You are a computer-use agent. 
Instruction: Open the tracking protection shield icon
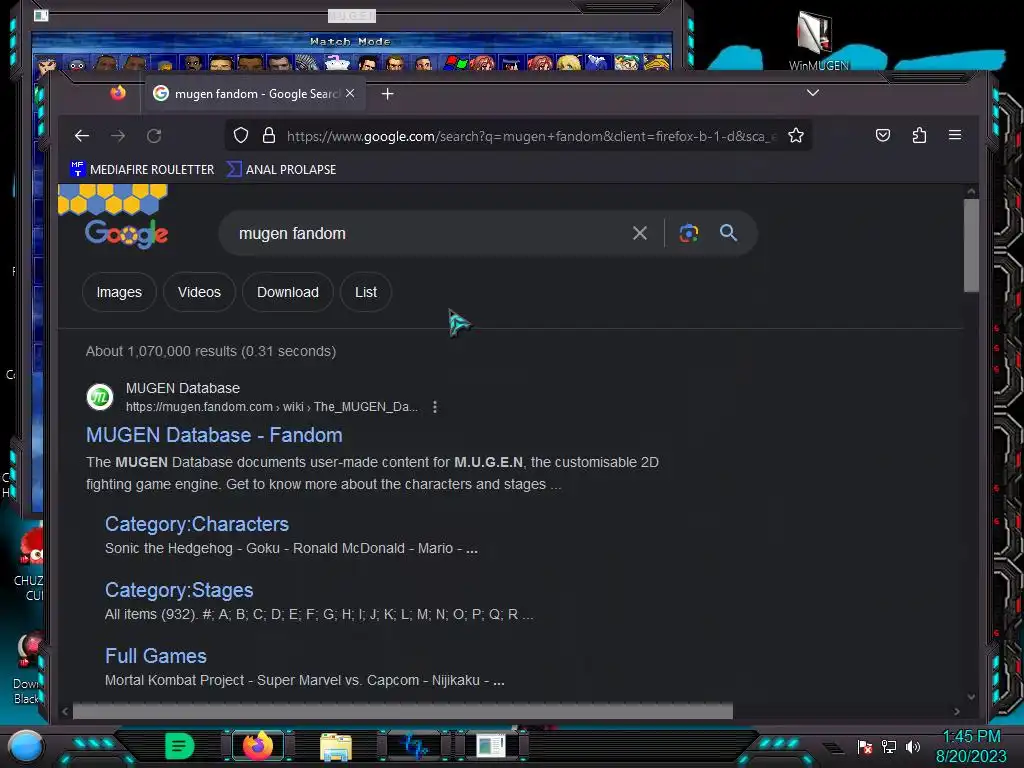point(241,135)
